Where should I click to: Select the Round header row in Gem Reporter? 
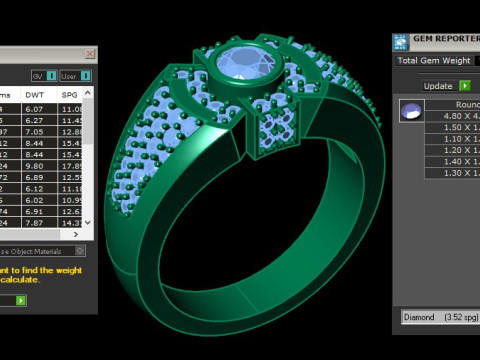pyautogui.click(x=453, y=105)
